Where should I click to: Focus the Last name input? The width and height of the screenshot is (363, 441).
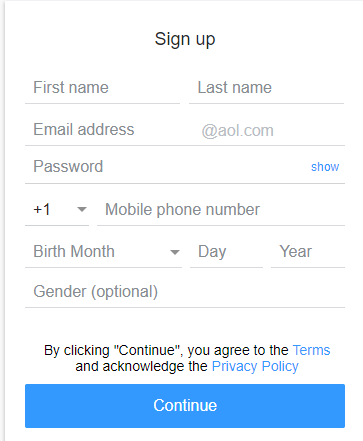tap(266, 88)
